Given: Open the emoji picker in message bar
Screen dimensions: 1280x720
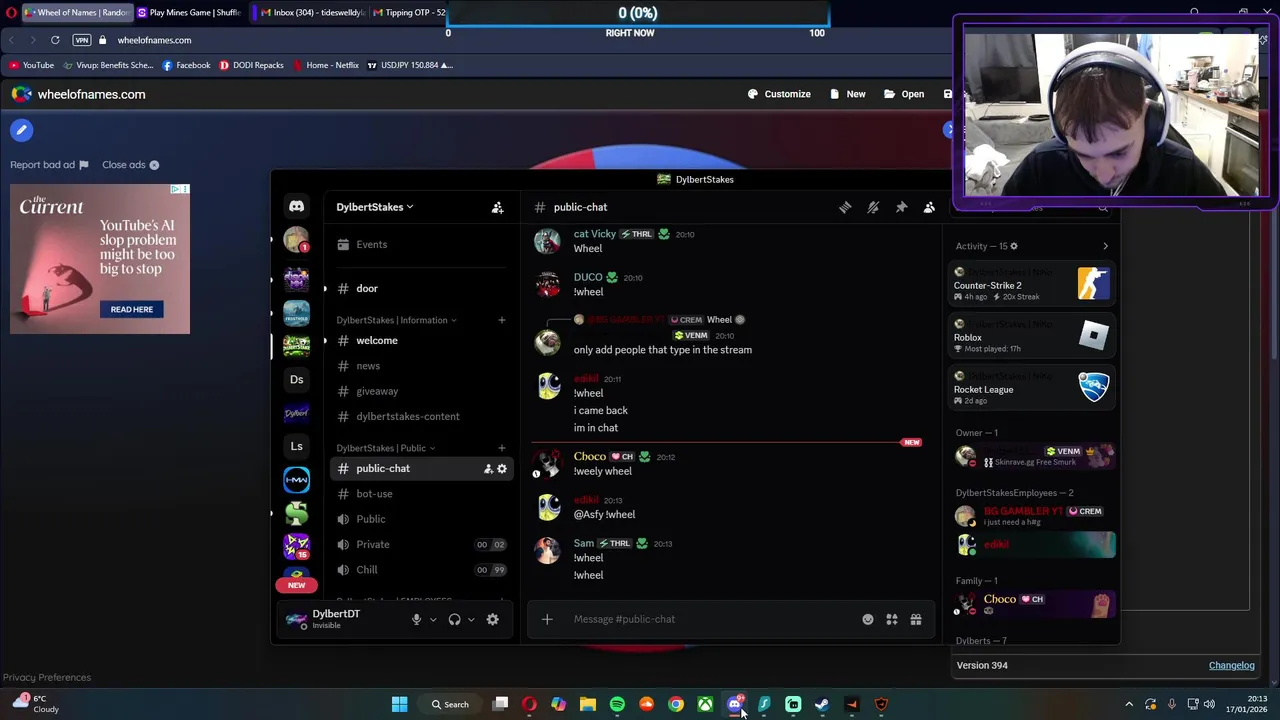Looking at the screenshot, I should [868, 619].
